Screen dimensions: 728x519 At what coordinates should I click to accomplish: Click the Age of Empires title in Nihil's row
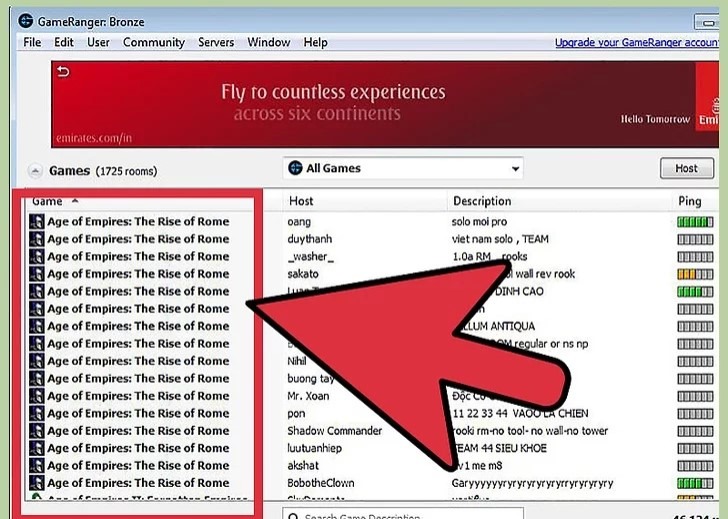tap(138, 361)
